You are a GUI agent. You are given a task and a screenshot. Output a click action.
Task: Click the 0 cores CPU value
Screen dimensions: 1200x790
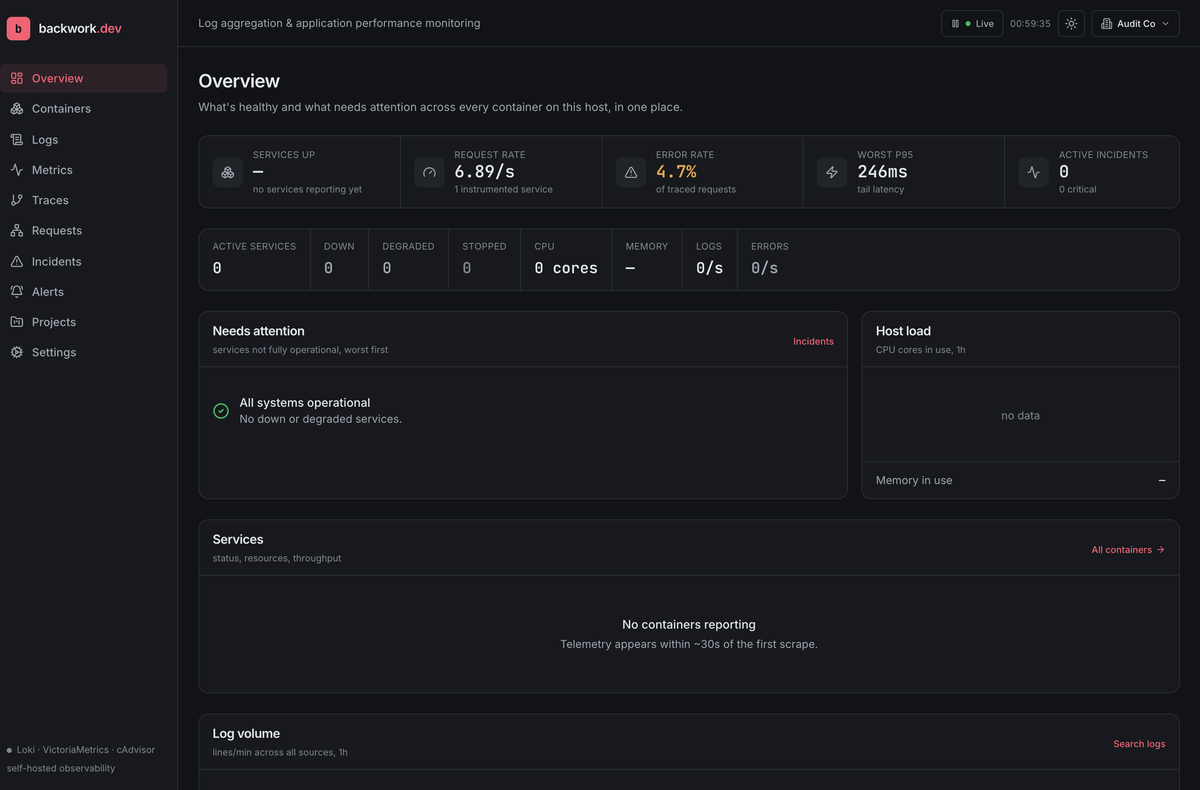click(566, 268)
